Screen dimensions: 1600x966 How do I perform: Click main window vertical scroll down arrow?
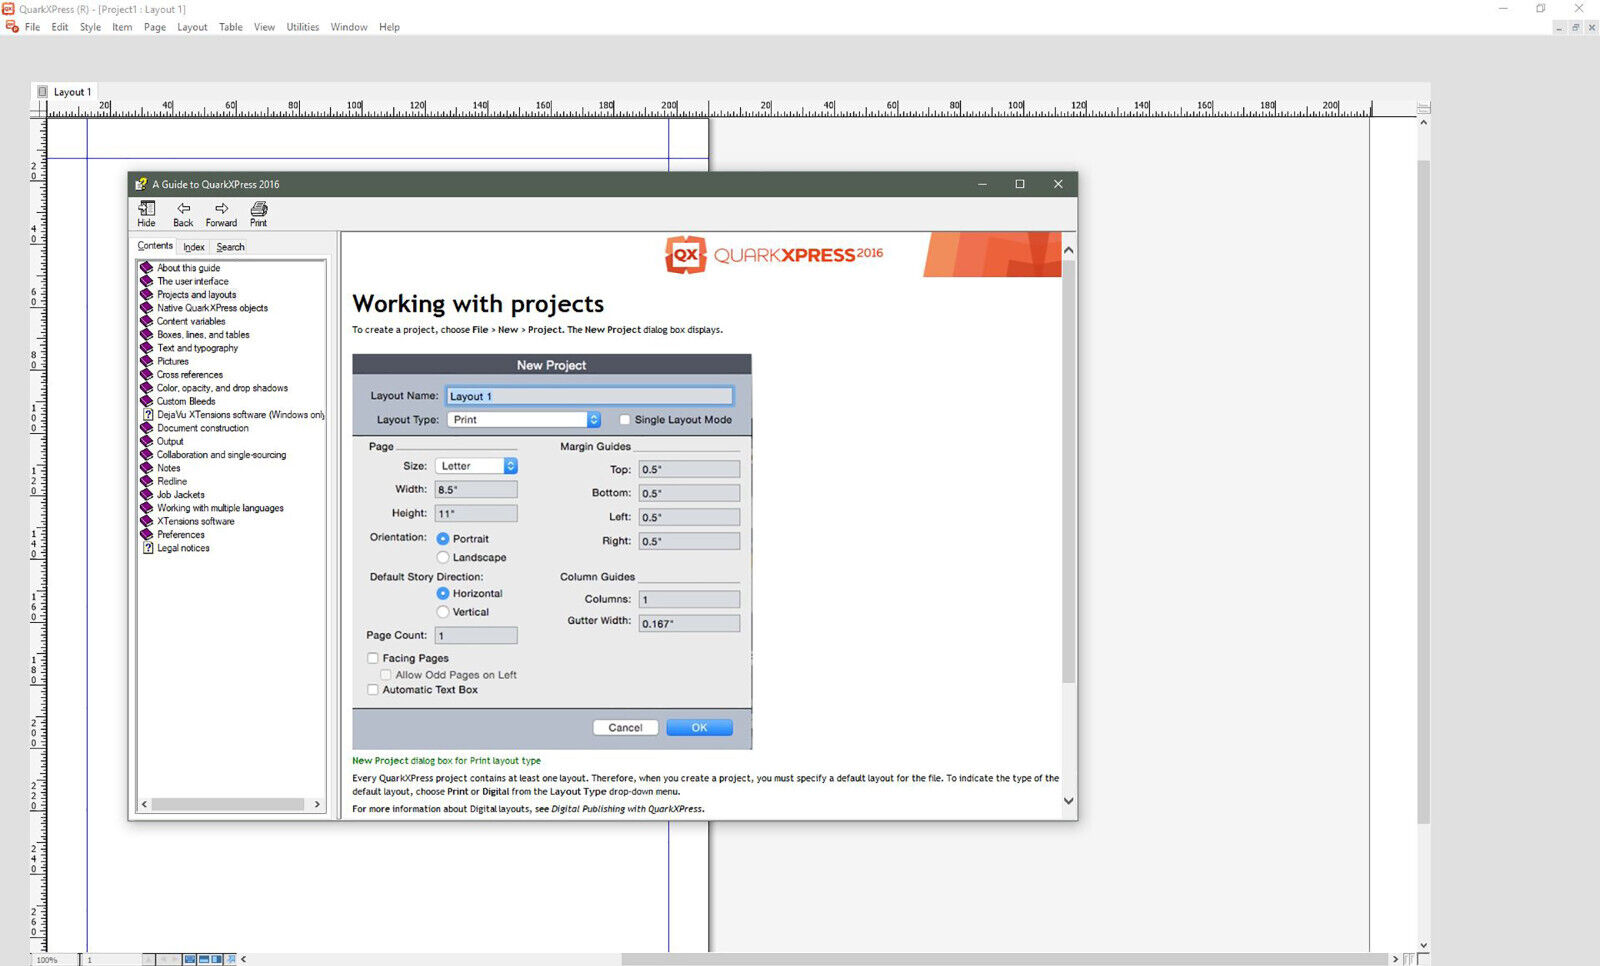click(x=1423, y=945)
